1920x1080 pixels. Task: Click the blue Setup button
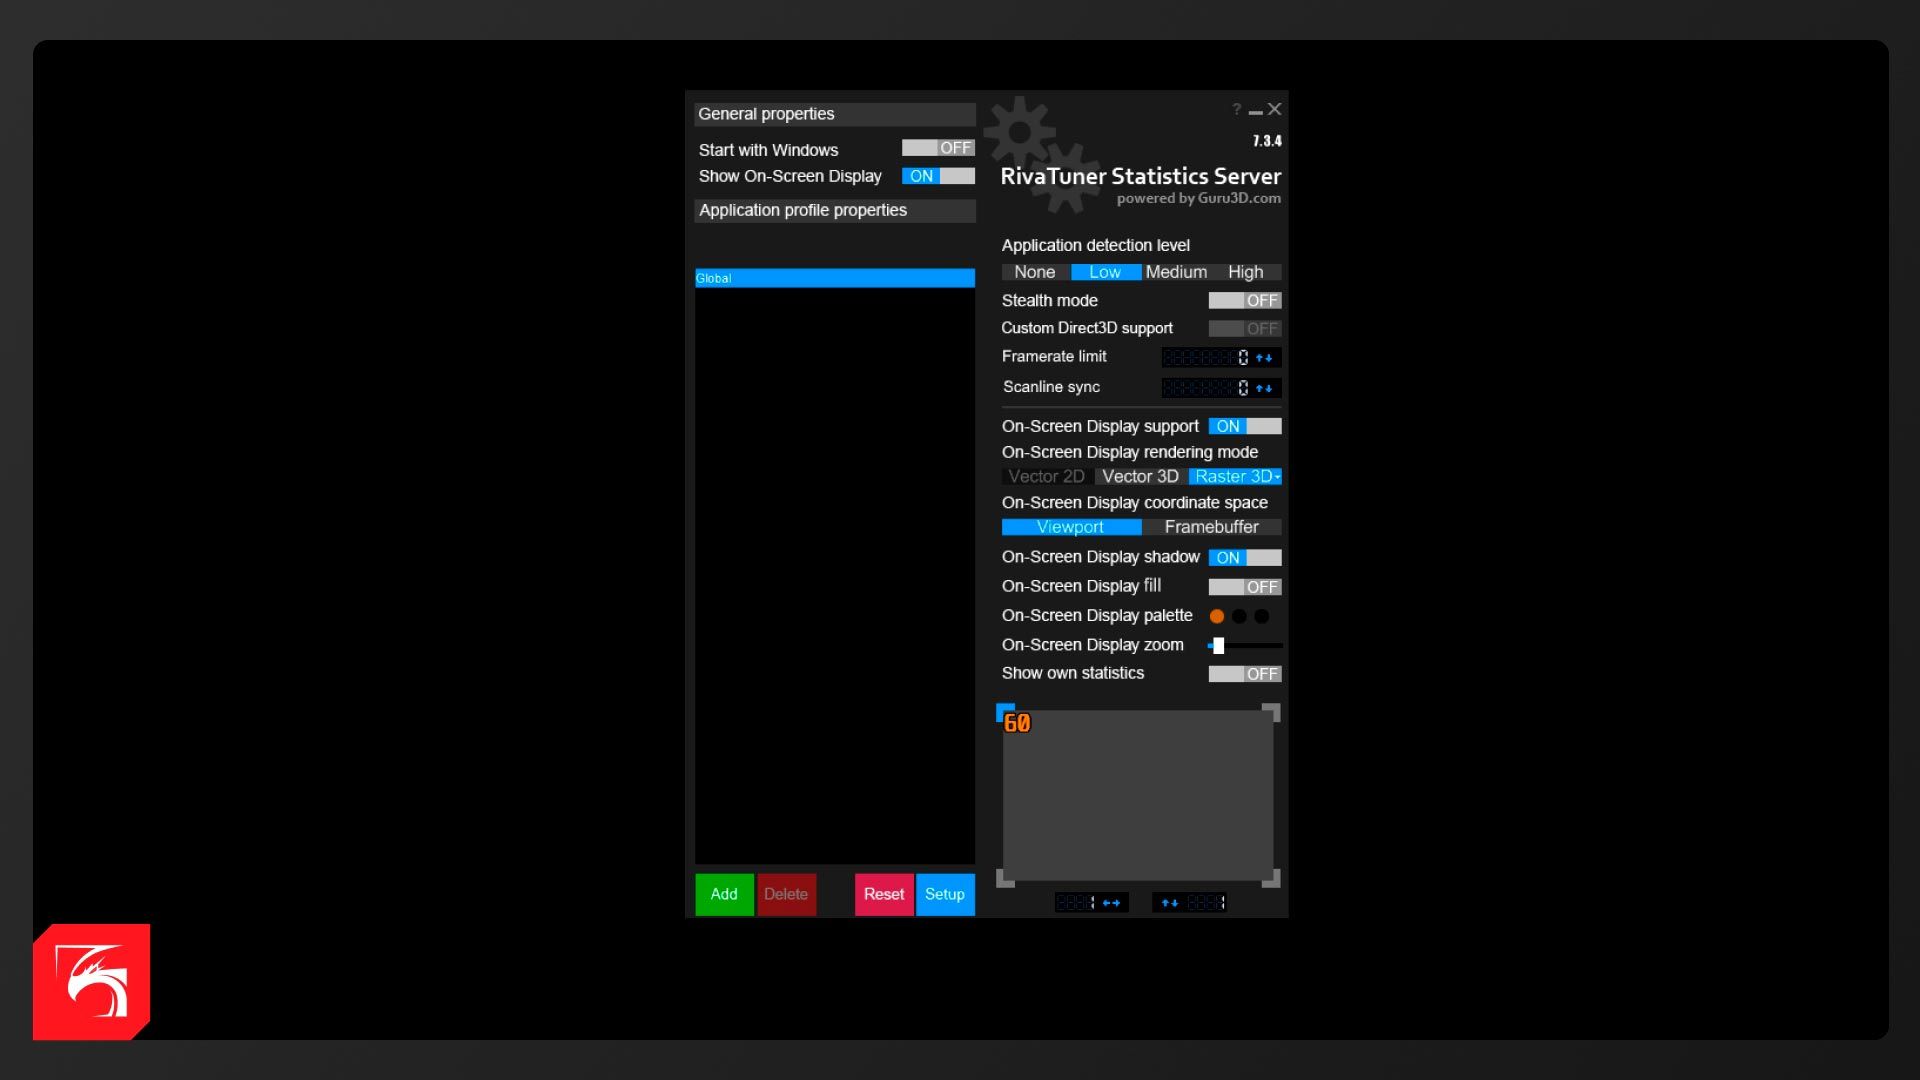pos(944,894)
